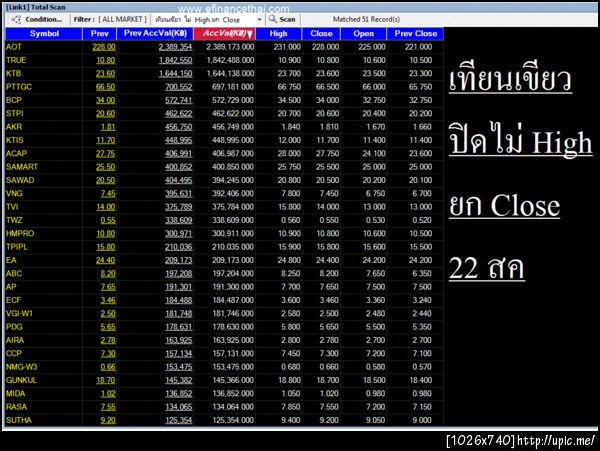This screenshot has width=600, height=451.
Task: Select the SAMART symbol
Action: pos(22,167)
